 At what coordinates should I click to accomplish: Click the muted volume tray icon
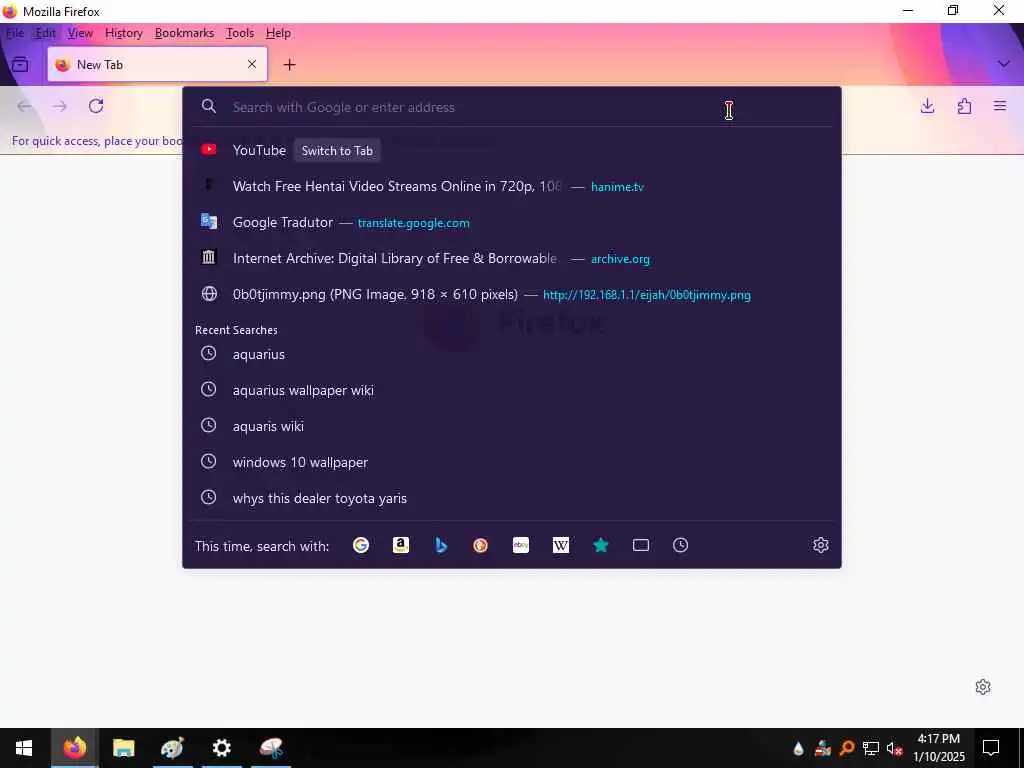pyautogui.click(x=894, y=748)
